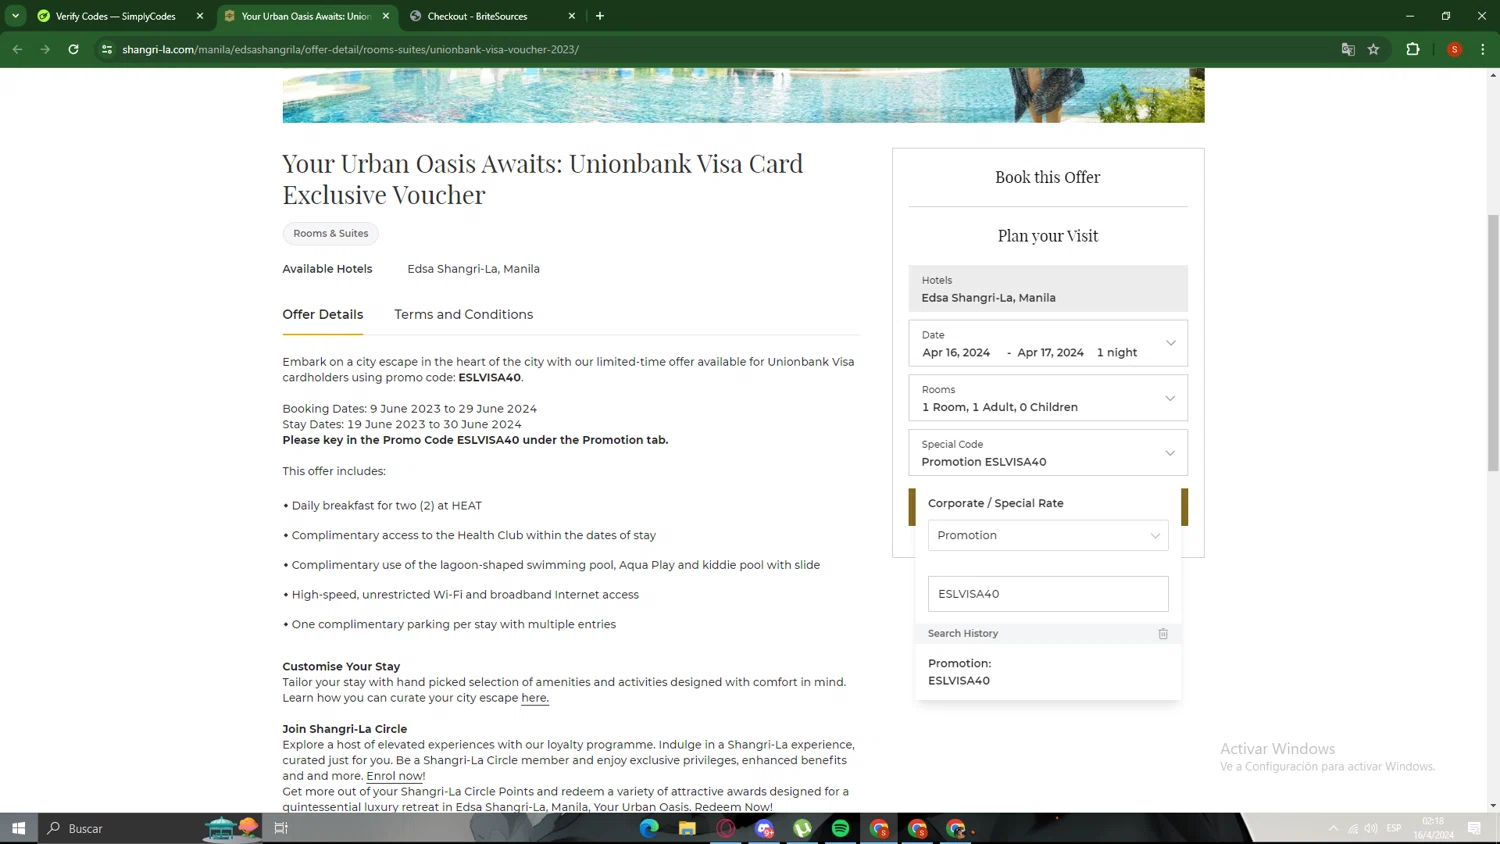Show hidden system tray icons
The height and width of the screenshot is (844, 1500).
click(x=1333, y=828)
